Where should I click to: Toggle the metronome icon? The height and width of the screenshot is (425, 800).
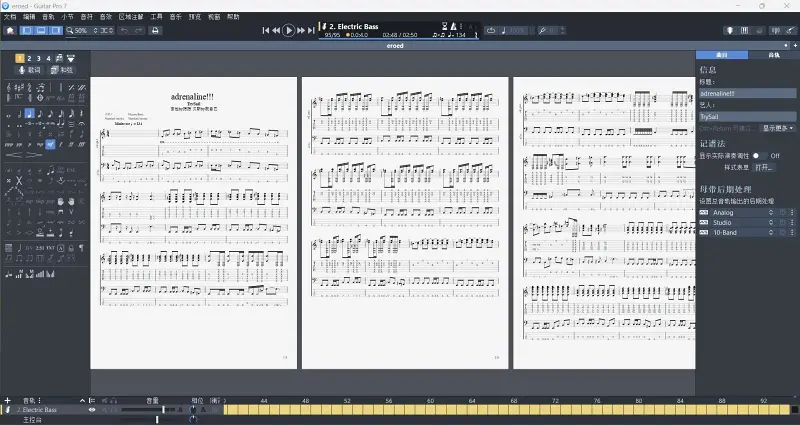(x=454, y=26)
